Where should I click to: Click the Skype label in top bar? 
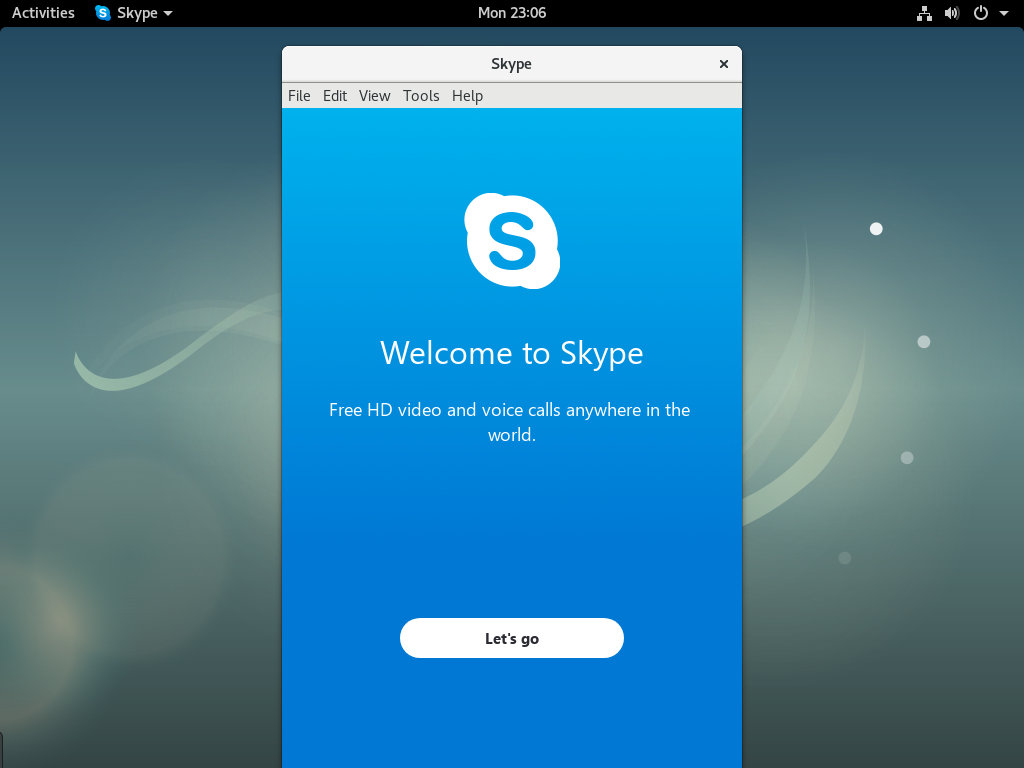tap(137, 13)
